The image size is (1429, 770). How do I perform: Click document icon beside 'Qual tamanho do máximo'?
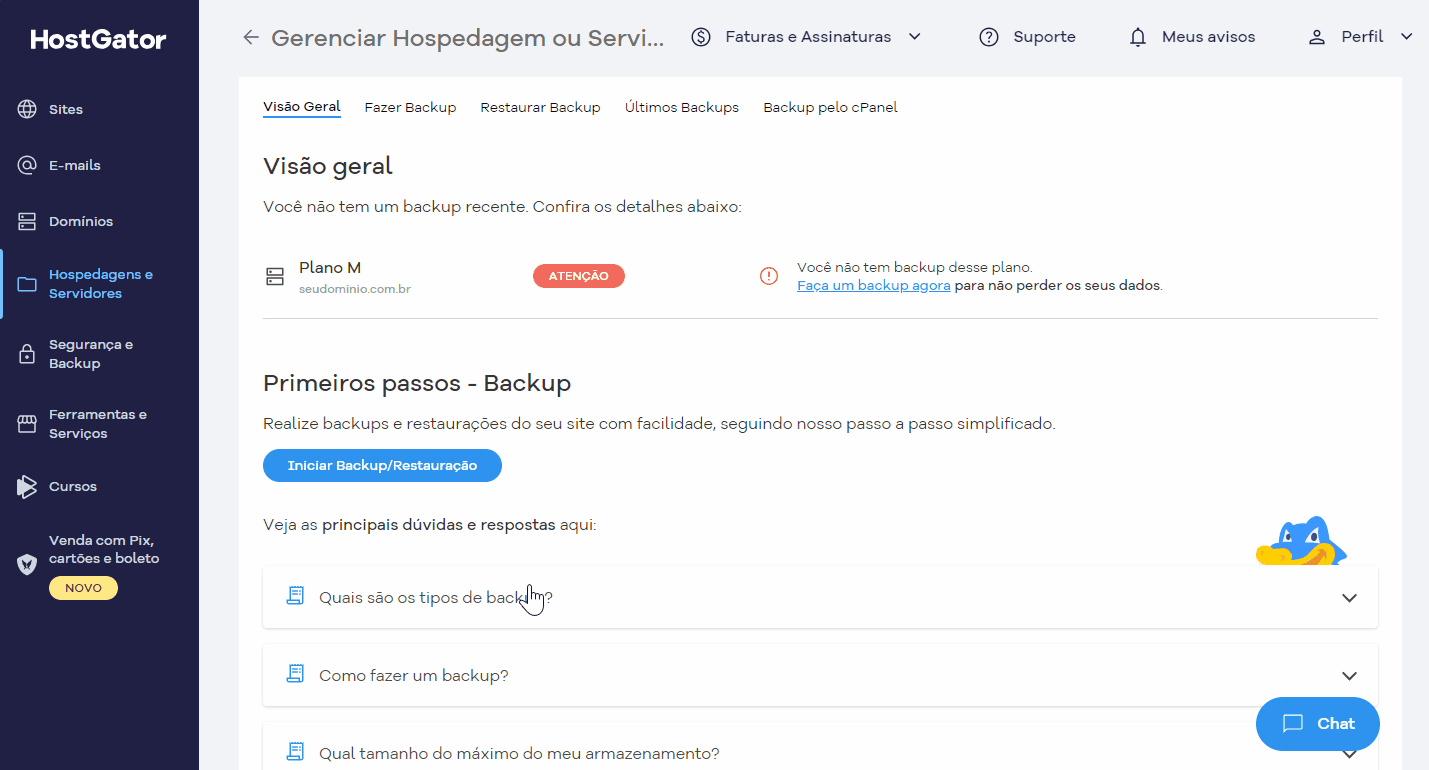(294, 751)
